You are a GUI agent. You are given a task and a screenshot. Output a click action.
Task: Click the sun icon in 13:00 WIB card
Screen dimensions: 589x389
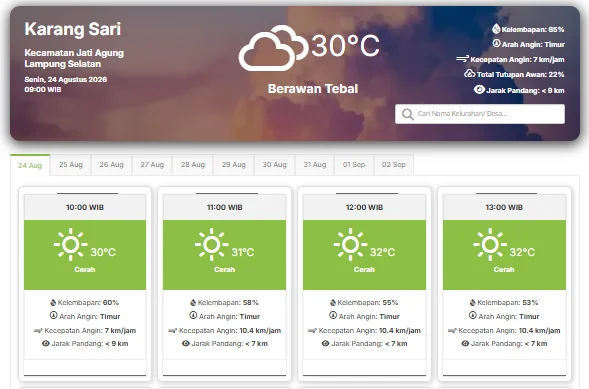pyautogui.click(x=490, y=244)
